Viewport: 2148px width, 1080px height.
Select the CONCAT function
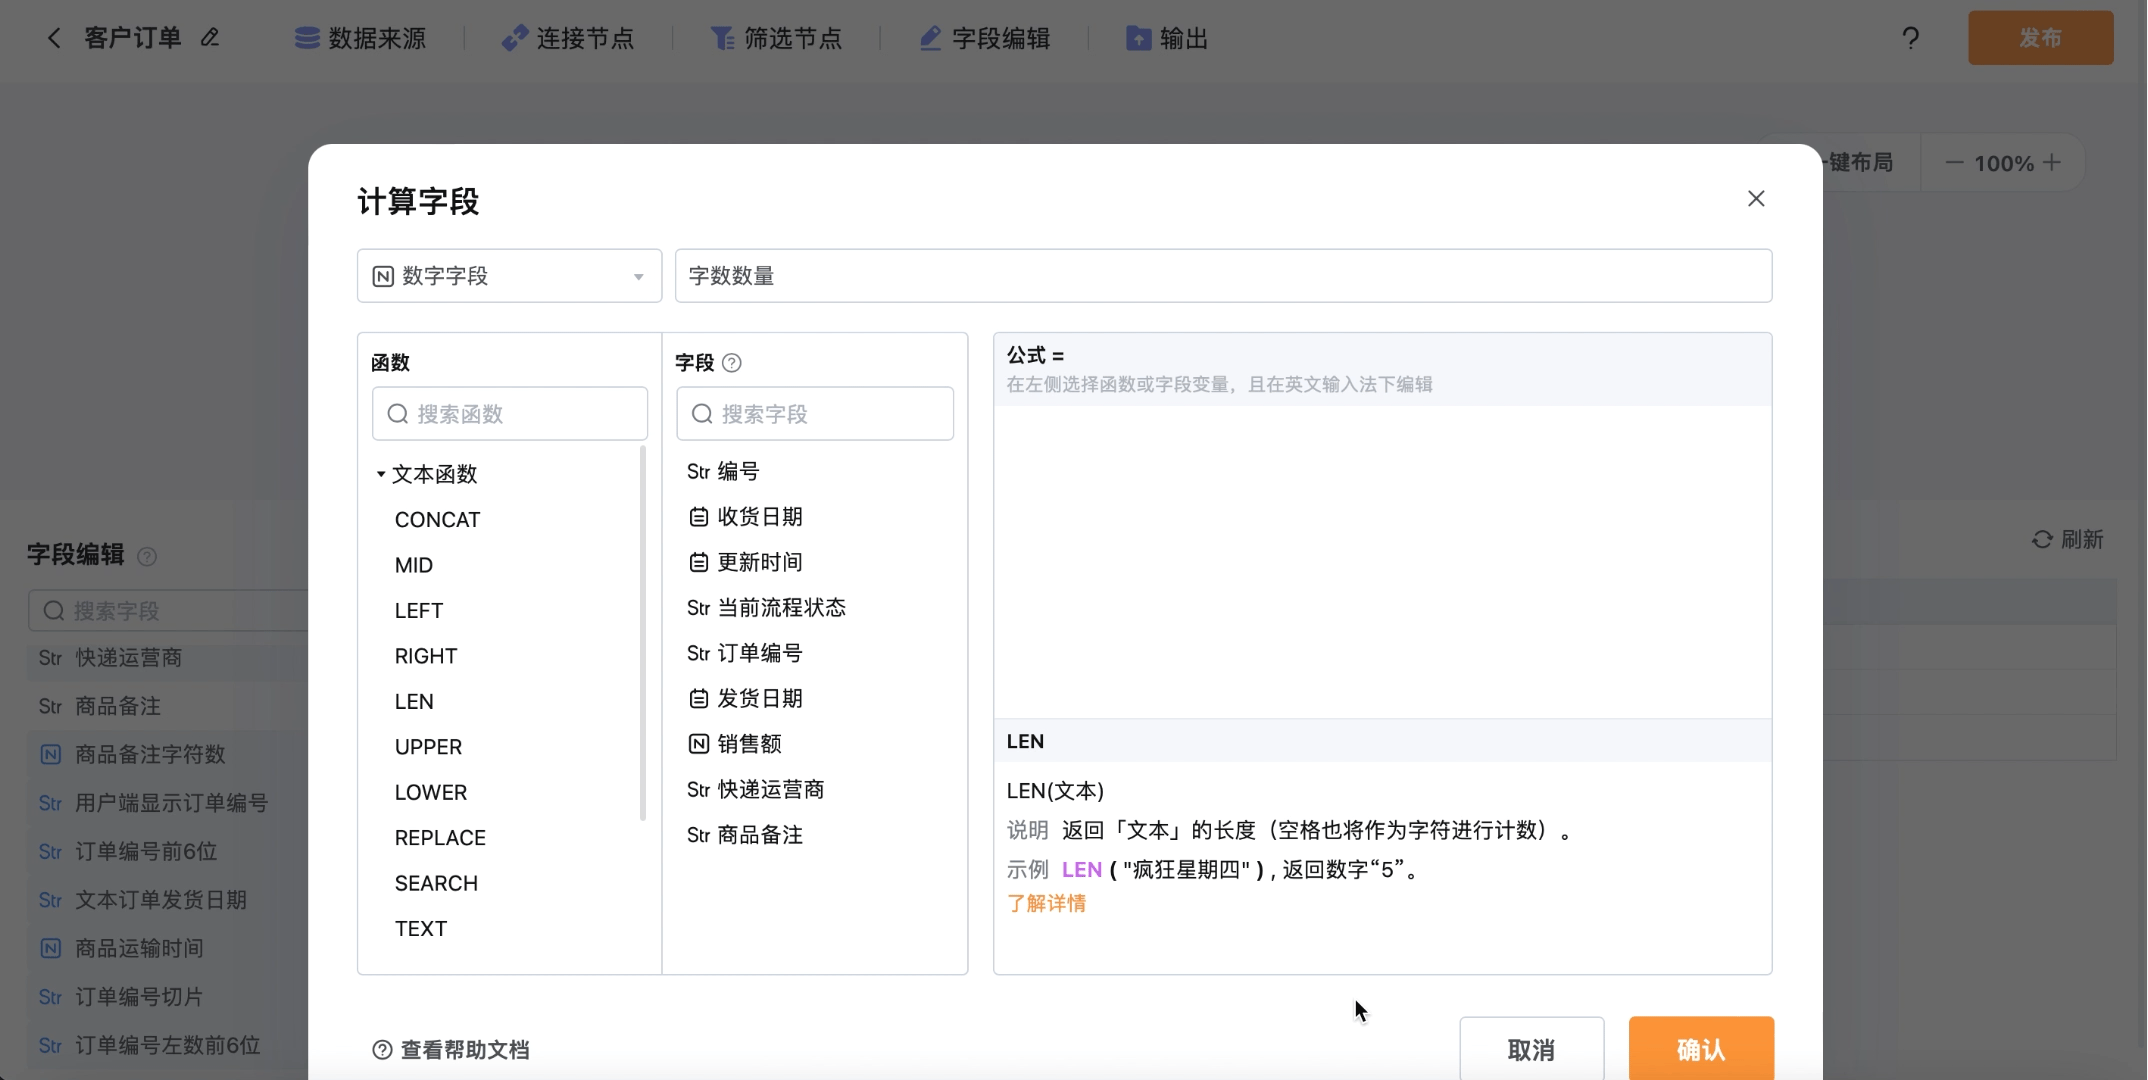[437, 520]
